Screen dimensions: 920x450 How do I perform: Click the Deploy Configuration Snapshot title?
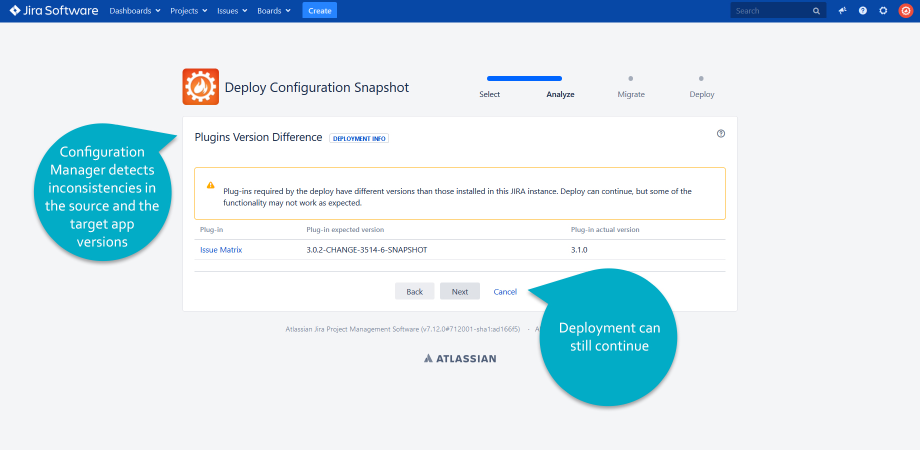point(317,87)
